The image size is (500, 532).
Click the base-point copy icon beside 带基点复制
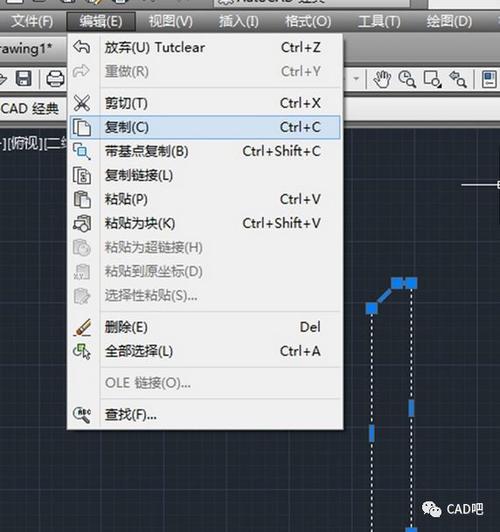82,151
